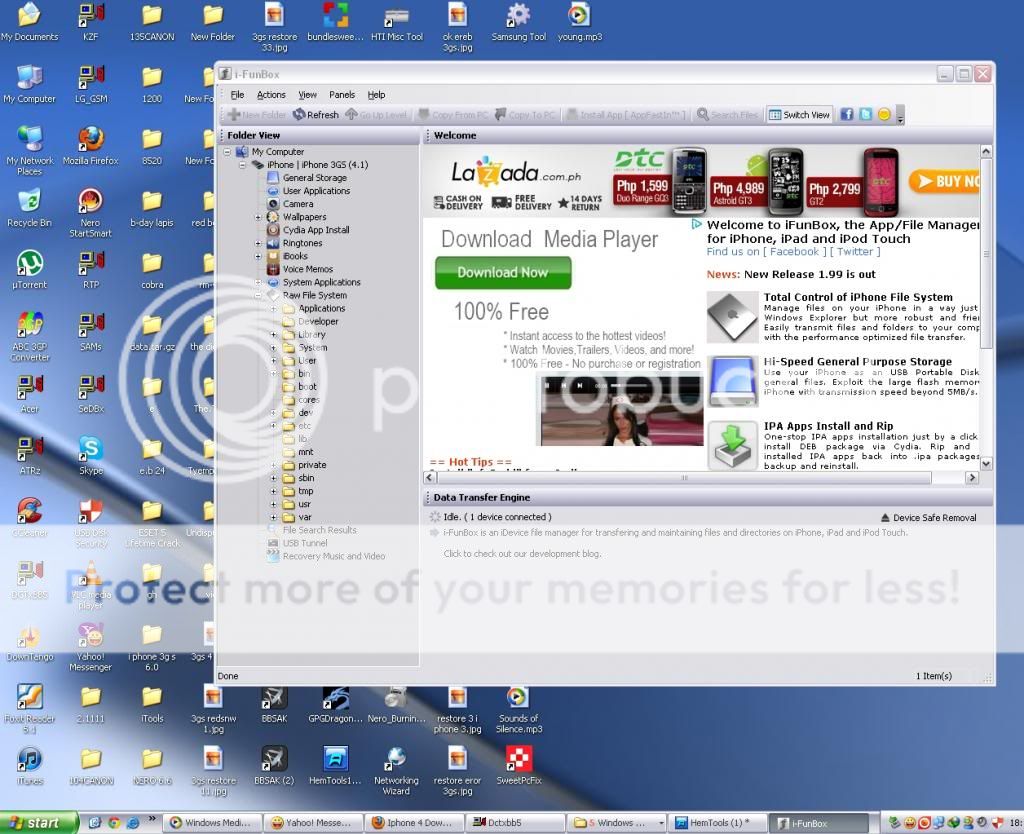
Task: Open Recycle Bin desktop icon
Action: pos(29,208)
